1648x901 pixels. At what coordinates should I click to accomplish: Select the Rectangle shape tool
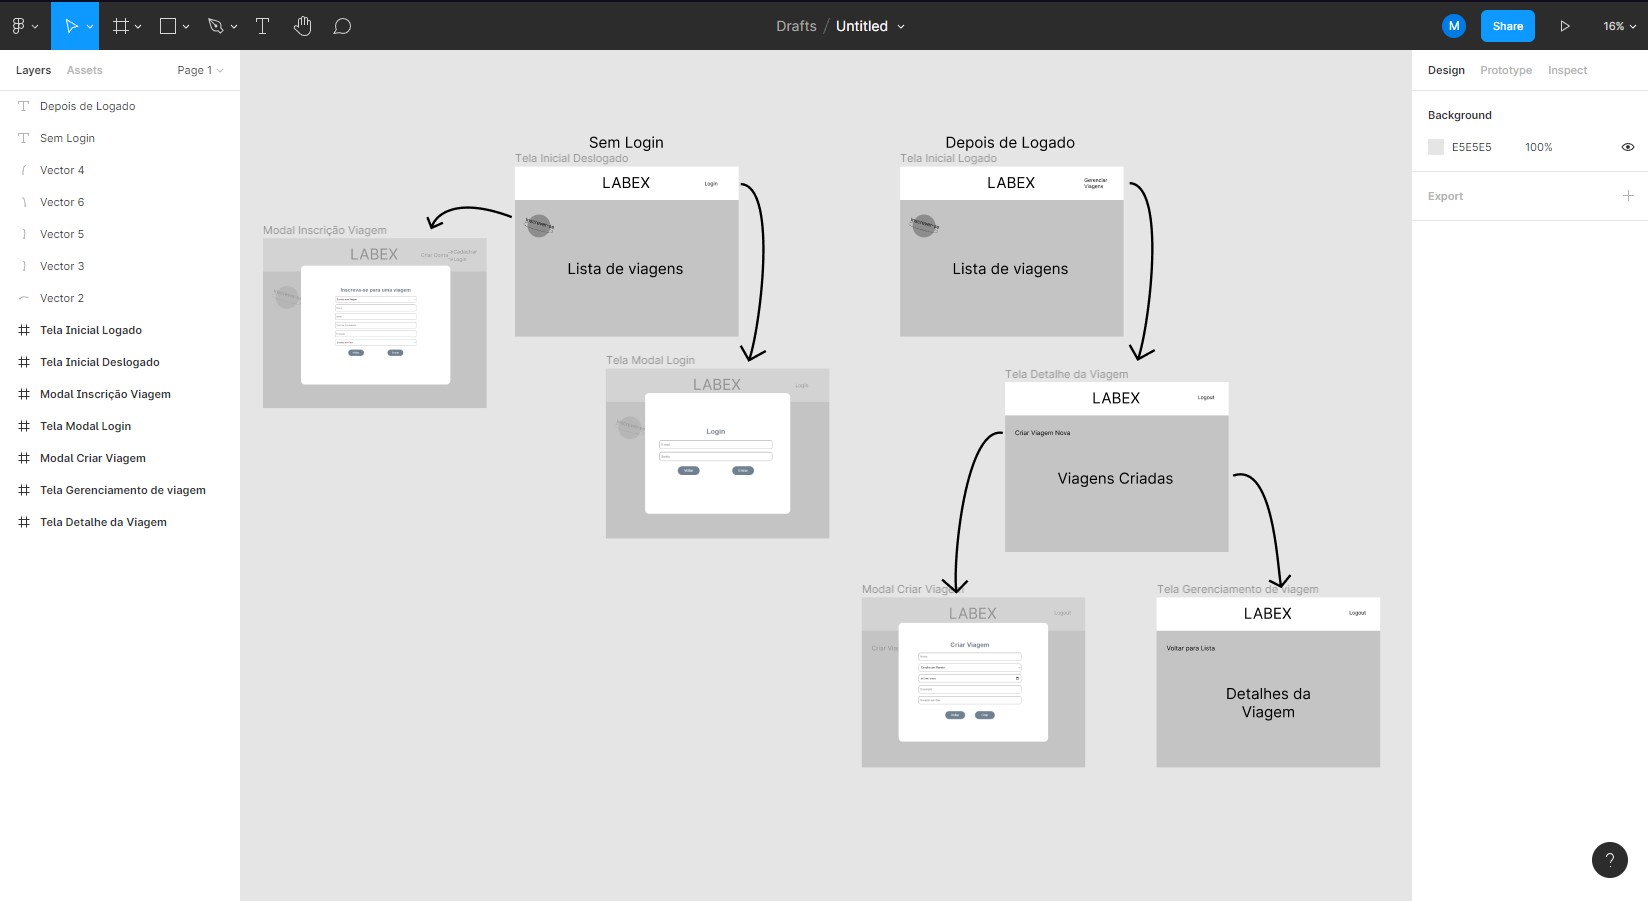pyautogui.click(x=168, y=26)
